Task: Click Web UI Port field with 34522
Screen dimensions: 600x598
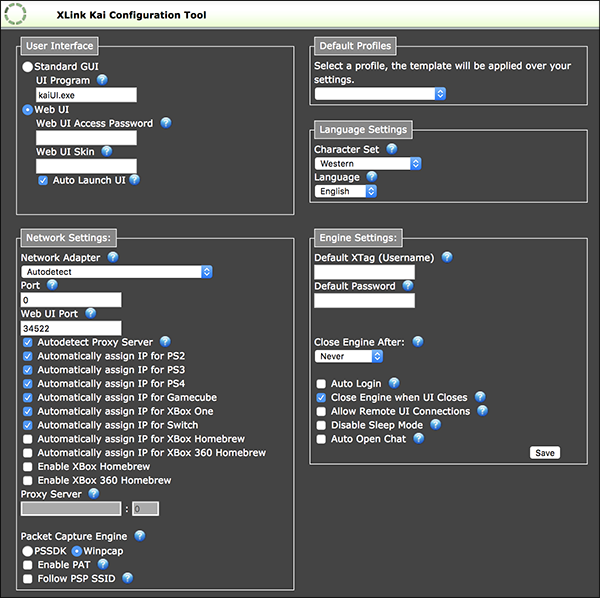Action: 71,328
